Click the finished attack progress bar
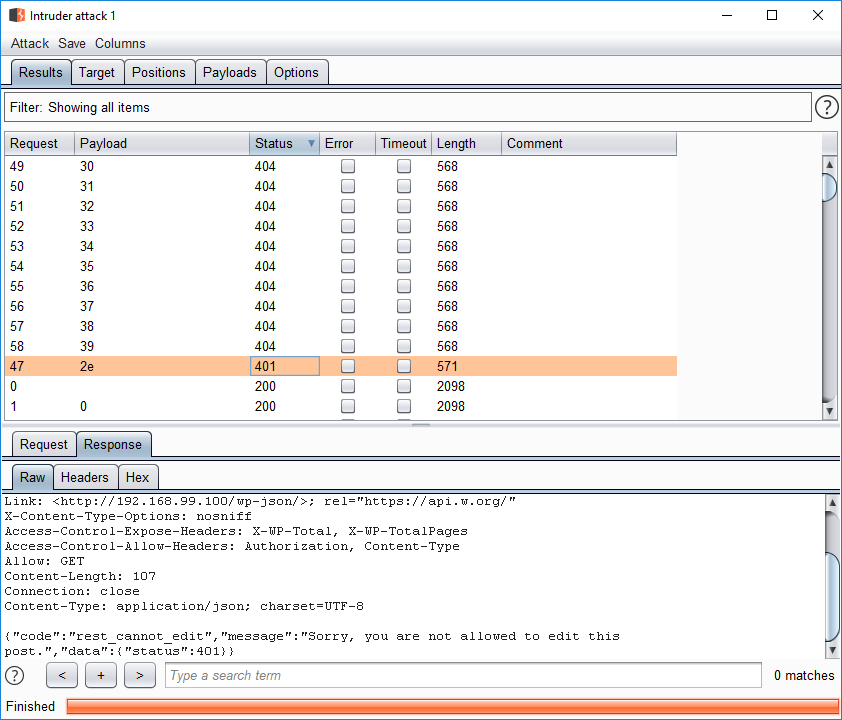Screen dimensions: 842x720 (453, 706)
